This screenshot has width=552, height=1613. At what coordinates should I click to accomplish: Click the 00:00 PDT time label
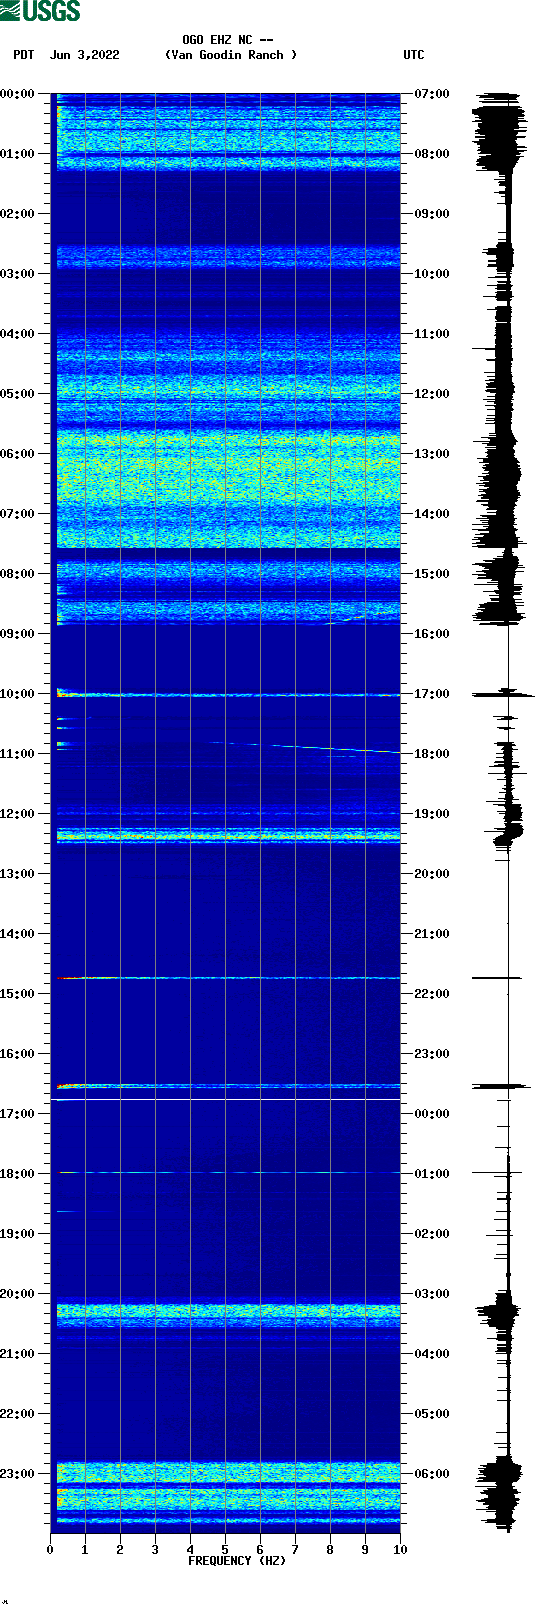click(x=18, y=94)
